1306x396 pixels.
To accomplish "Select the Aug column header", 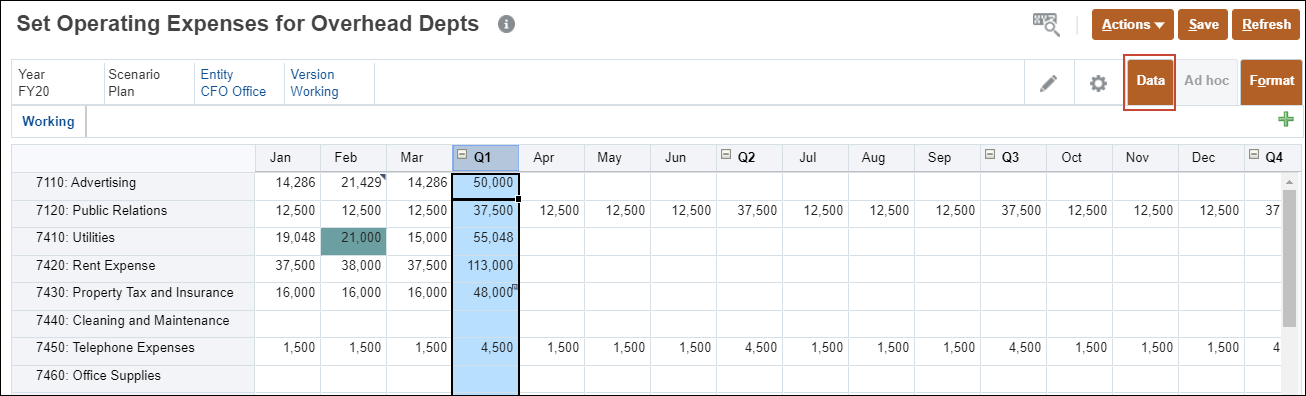I will coord(882,158).
